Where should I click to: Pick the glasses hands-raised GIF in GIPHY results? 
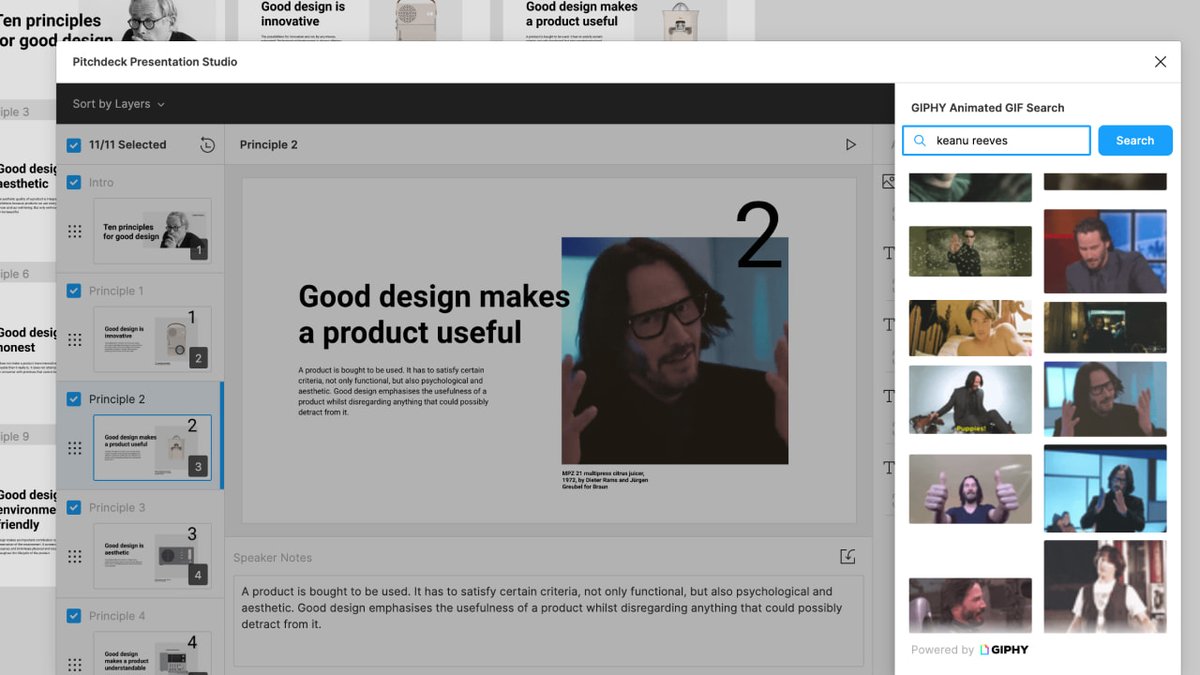1105,400
